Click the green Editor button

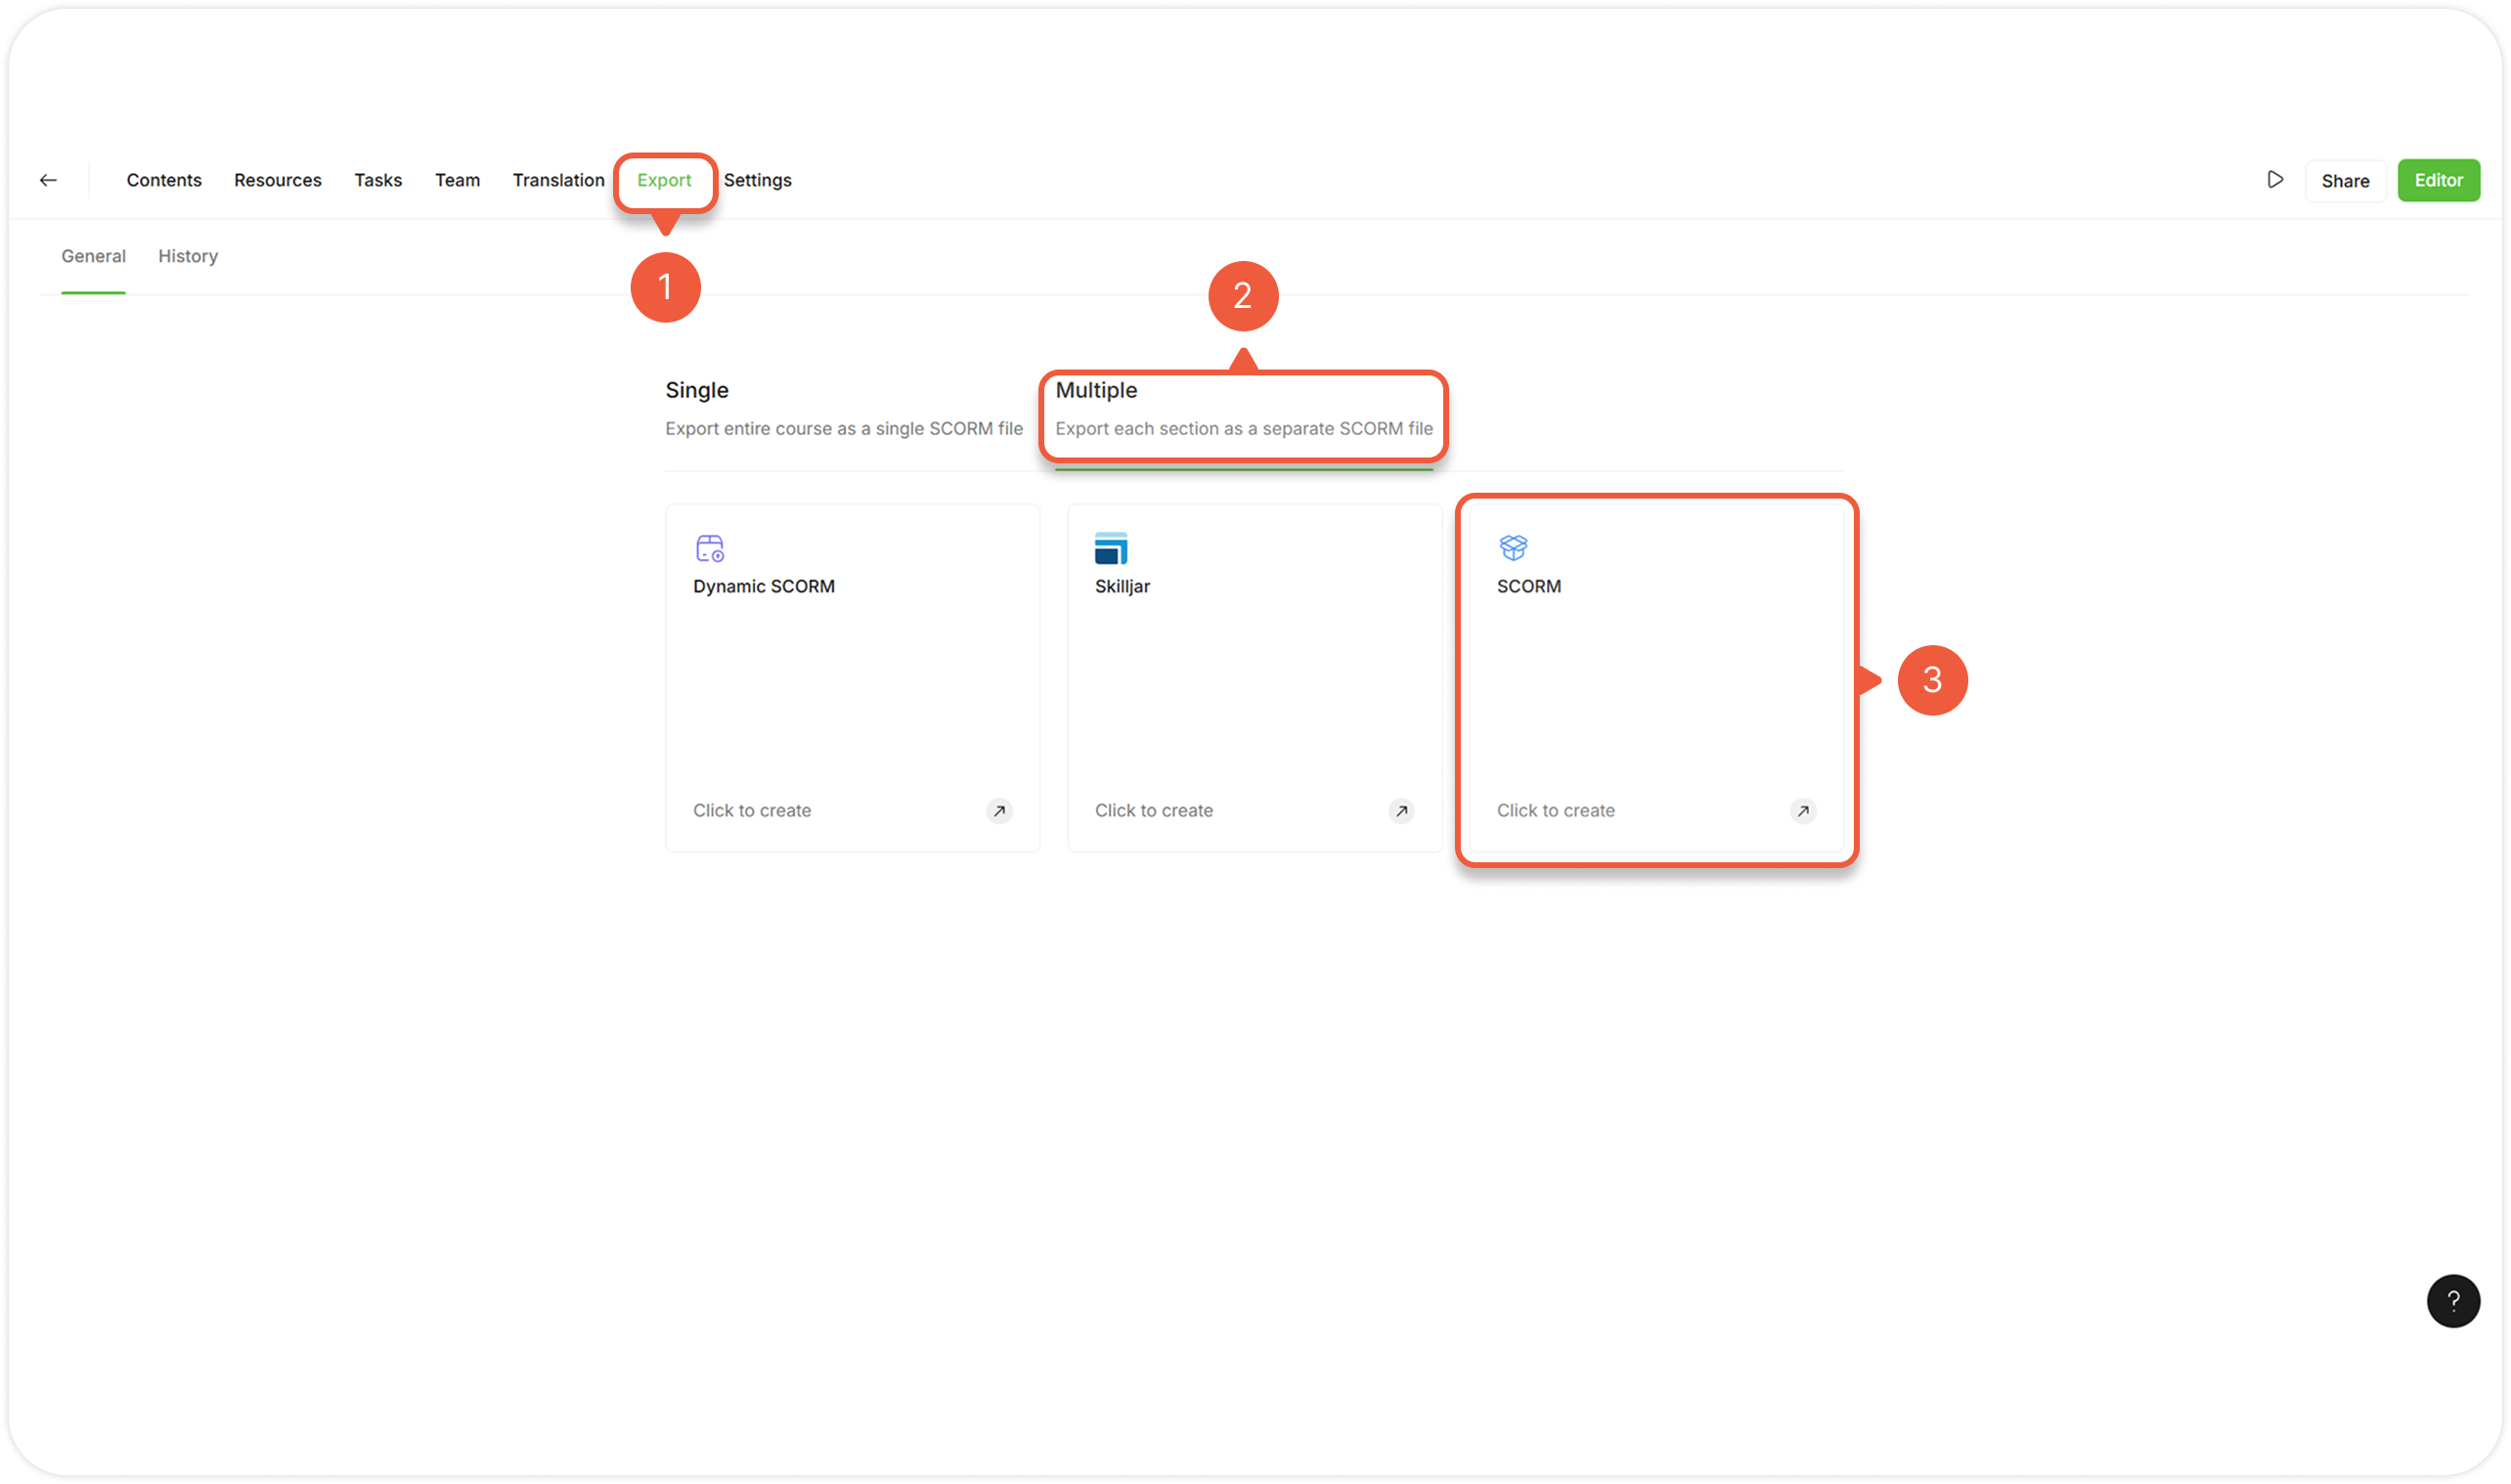pyautogui.click(x=2438, y=180)
